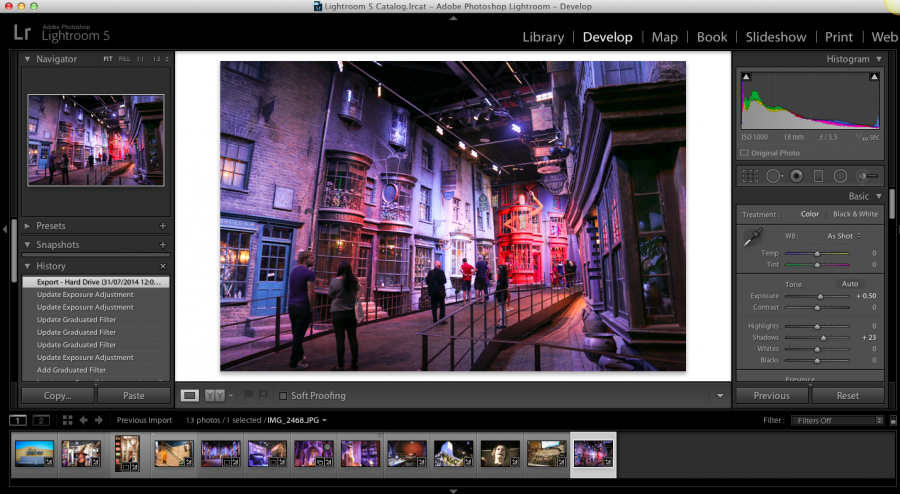Click the Lr Lightroom 5 identity plate

tap(61, 33)
